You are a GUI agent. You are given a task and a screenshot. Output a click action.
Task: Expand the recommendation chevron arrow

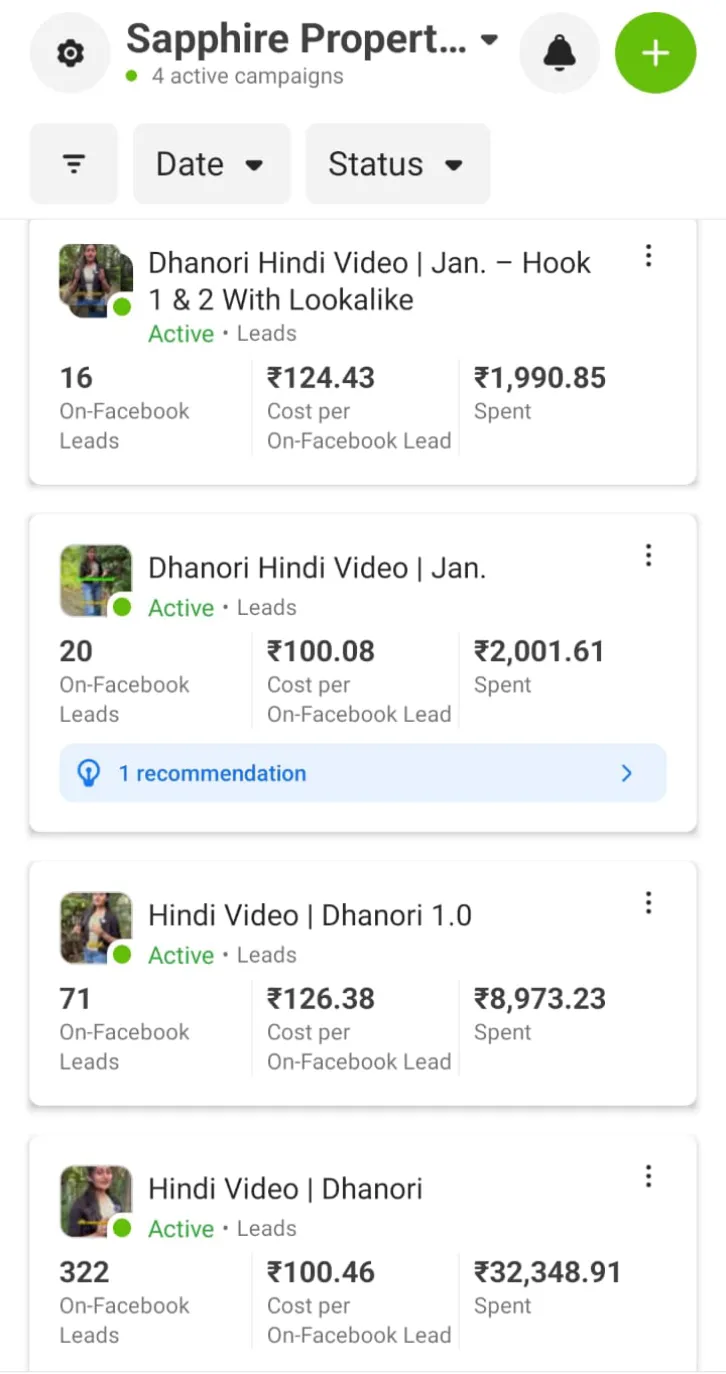coord(627,773)
